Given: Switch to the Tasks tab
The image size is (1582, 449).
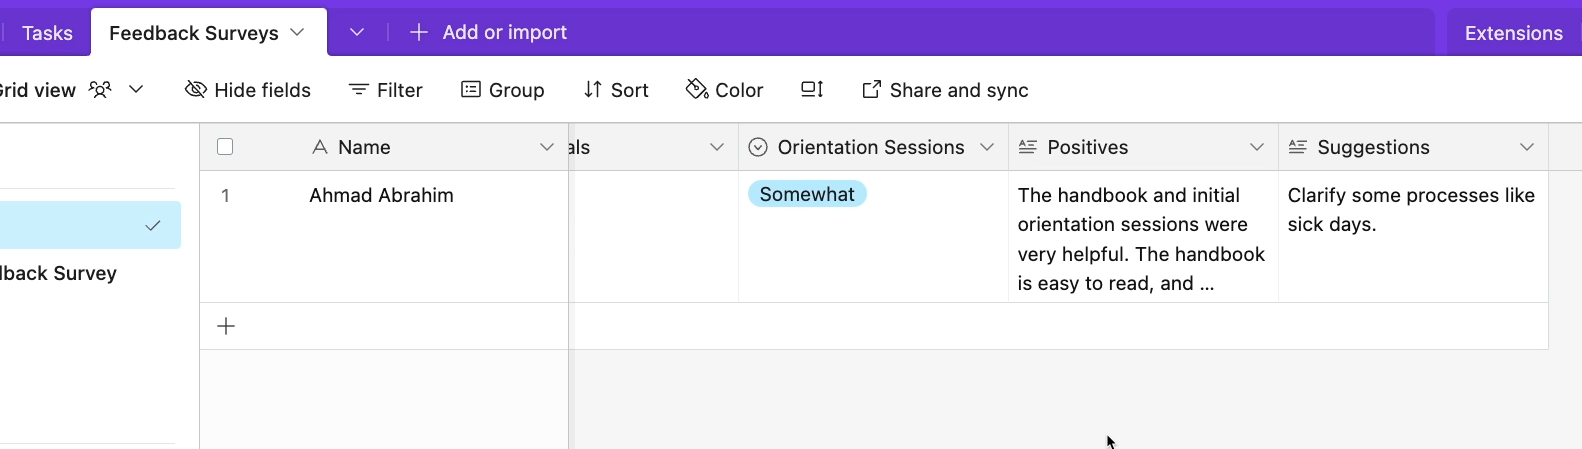Looking at the screenshot, I should click(x=47, y=33).
